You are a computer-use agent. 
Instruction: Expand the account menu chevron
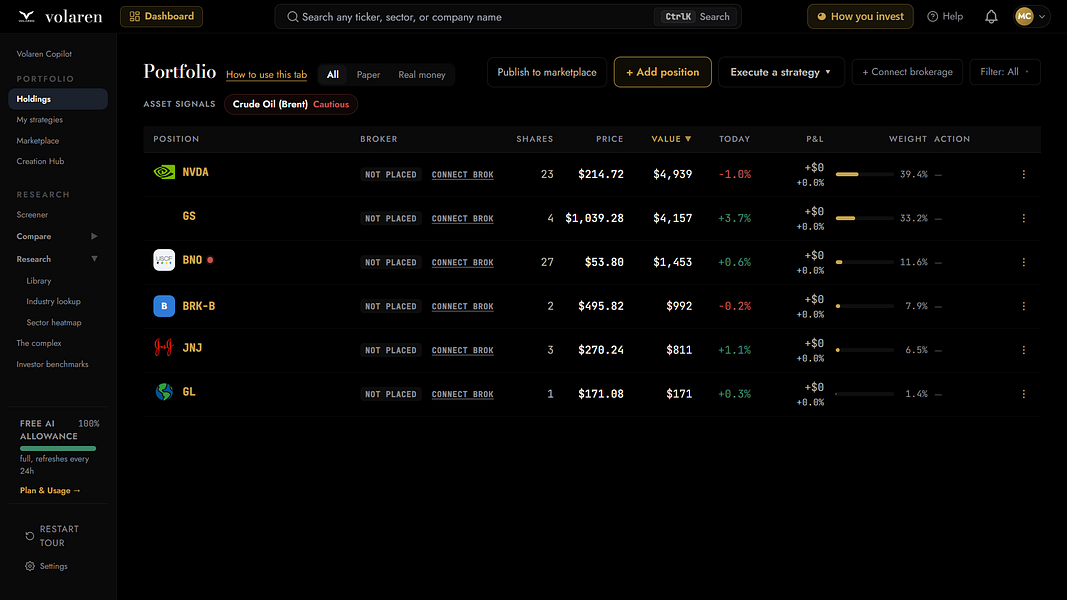pos(1042,16)
